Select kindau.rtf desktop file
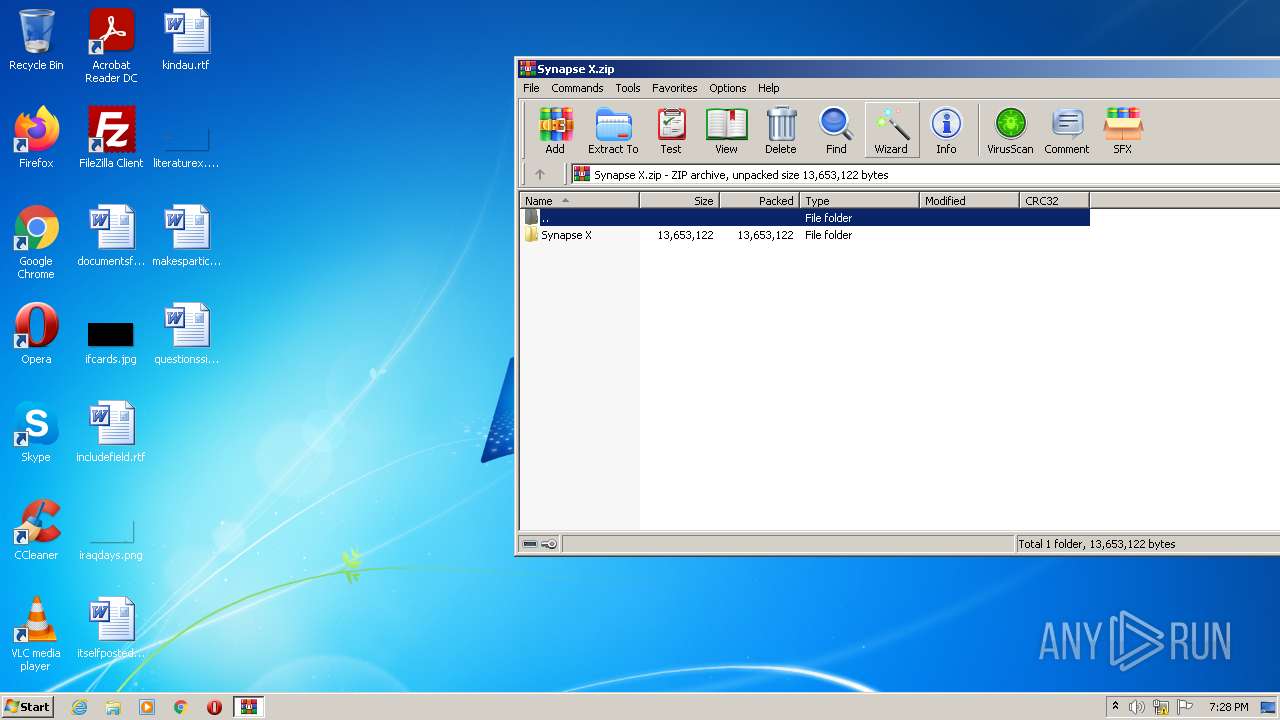The width and height of the screenshot is (1280, 720). 186,40
